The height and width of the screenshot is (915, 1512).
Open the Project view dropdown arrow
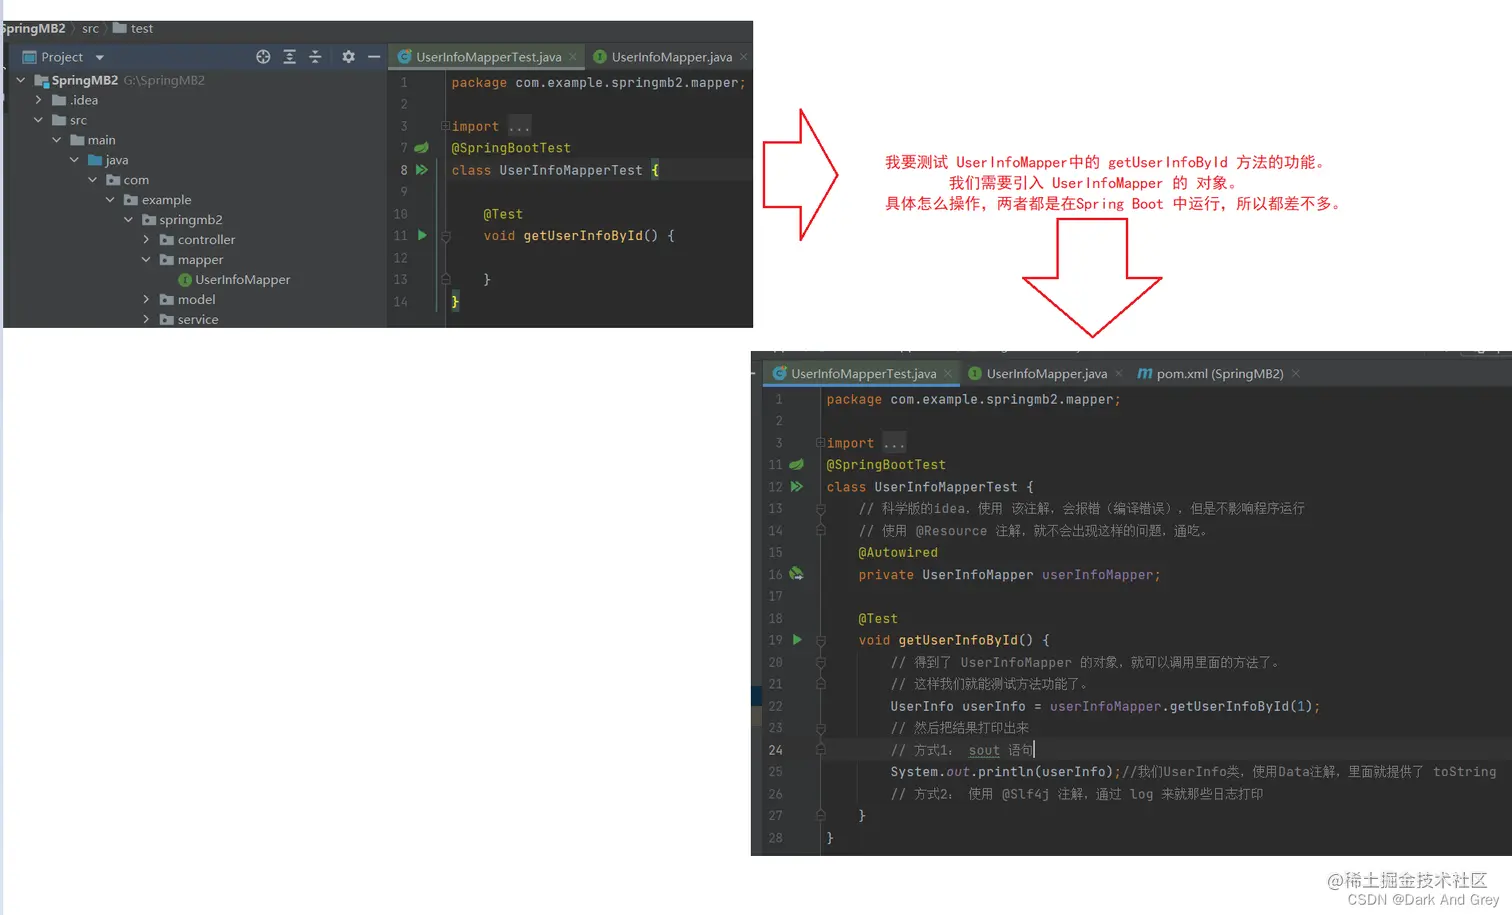click(100, 58)
